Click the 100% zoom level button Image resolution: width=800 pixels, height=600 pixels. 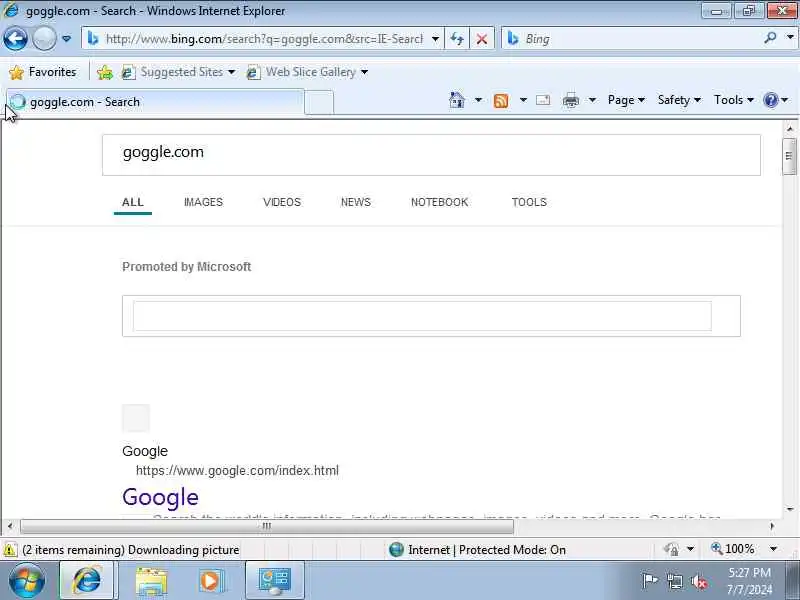pos(733,549)
